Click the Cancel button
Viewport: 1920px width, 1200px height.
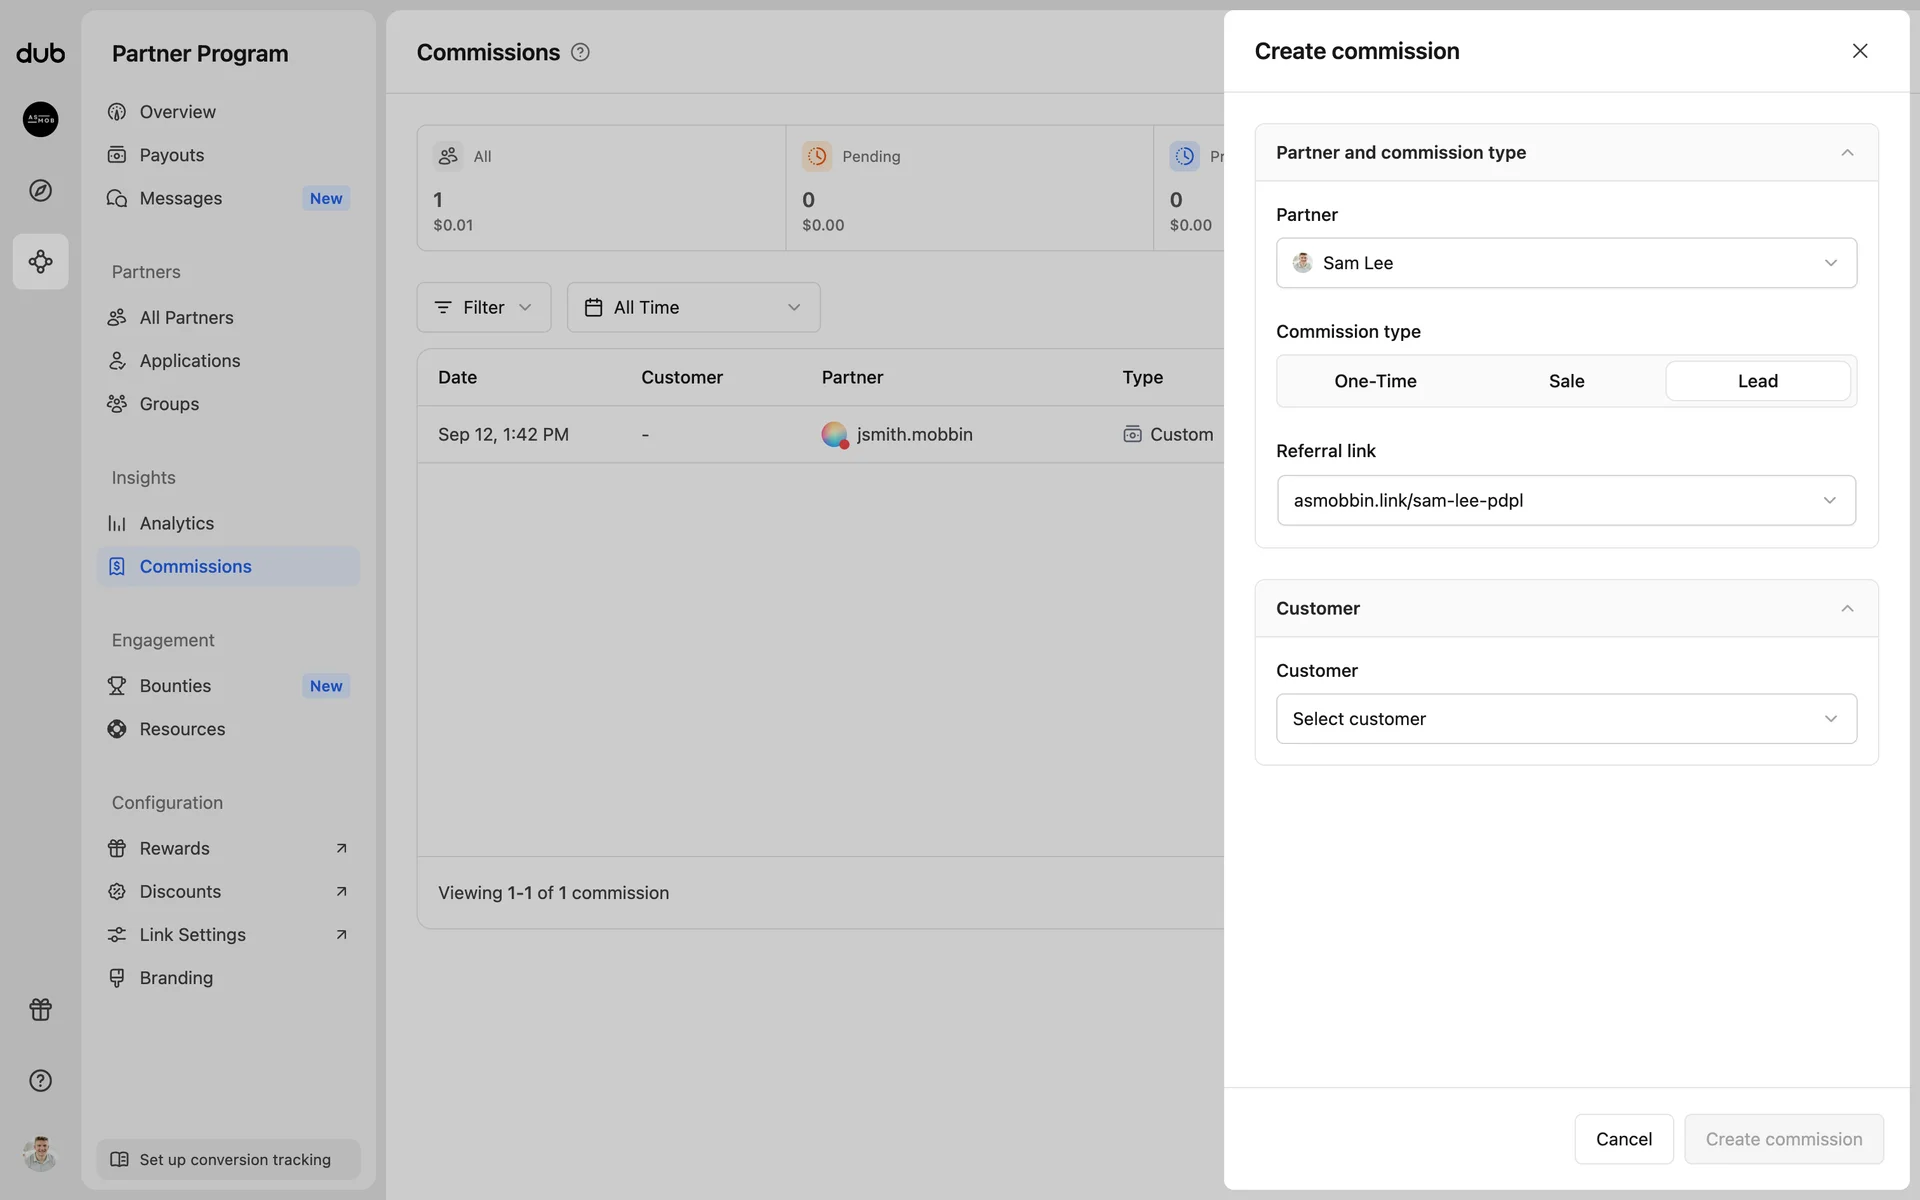click(1623, 1139)
